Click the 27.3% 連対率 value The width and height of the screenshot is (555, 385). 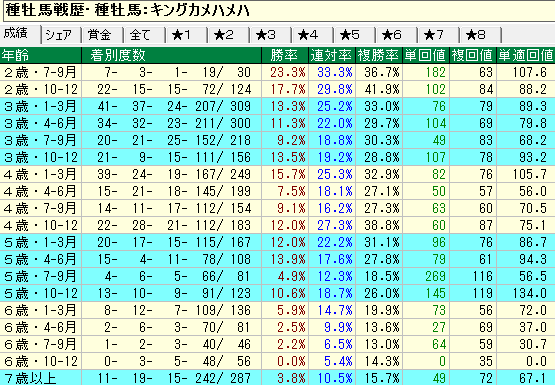pyautogui.click(x=334, y=225)
